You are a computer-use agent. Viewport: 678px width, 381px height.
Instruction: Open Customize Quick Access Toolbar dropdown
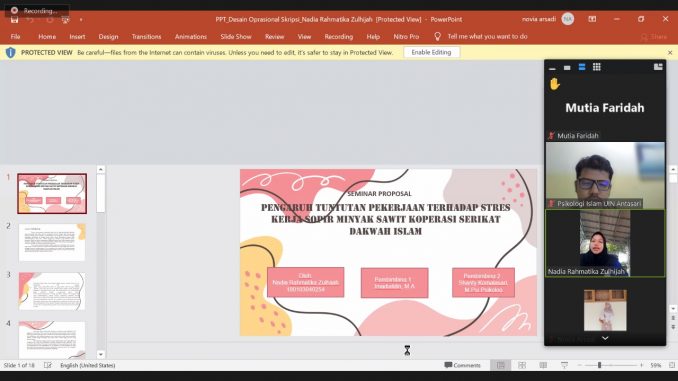[81, 20]
